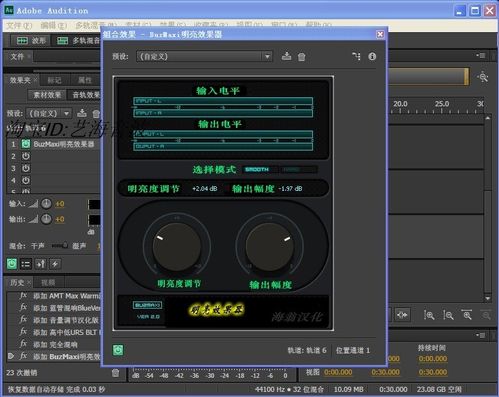499x397 pixels.
Task: Click zoom to selection magnifier icon
Action: coord(467,315)
